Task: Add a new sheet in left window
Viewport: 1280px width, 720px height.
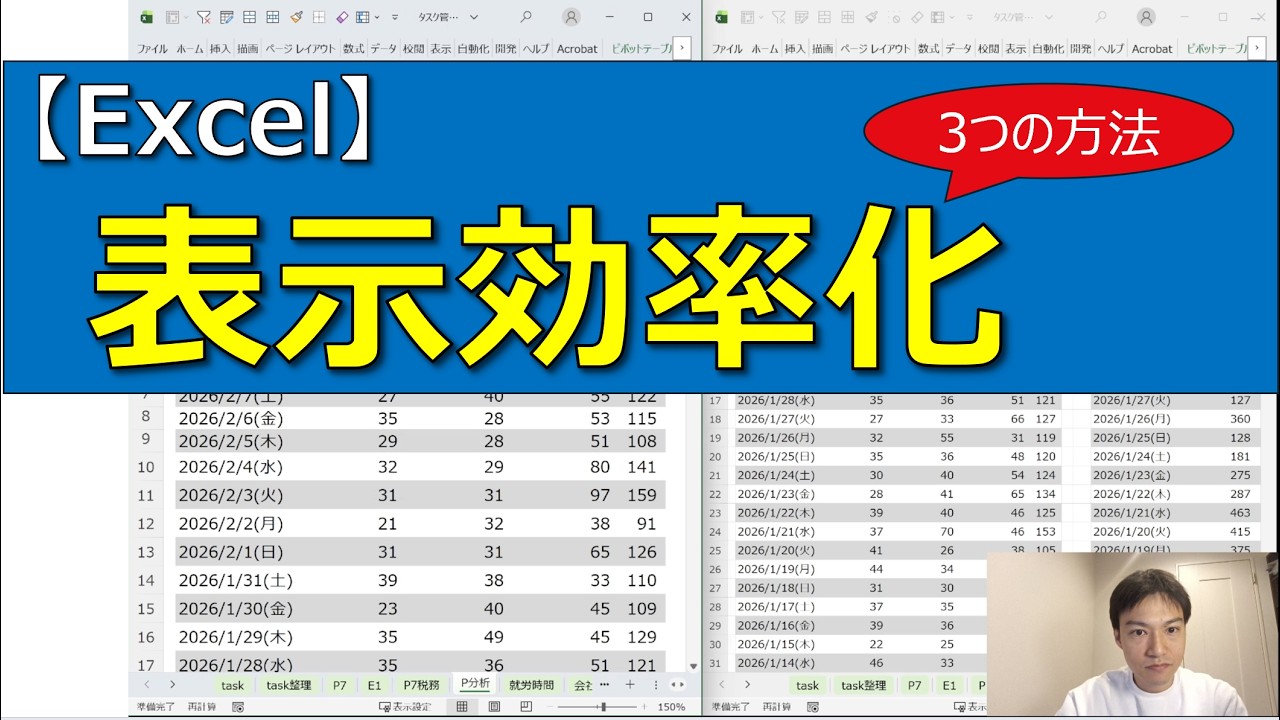Action: click(630, 685)
